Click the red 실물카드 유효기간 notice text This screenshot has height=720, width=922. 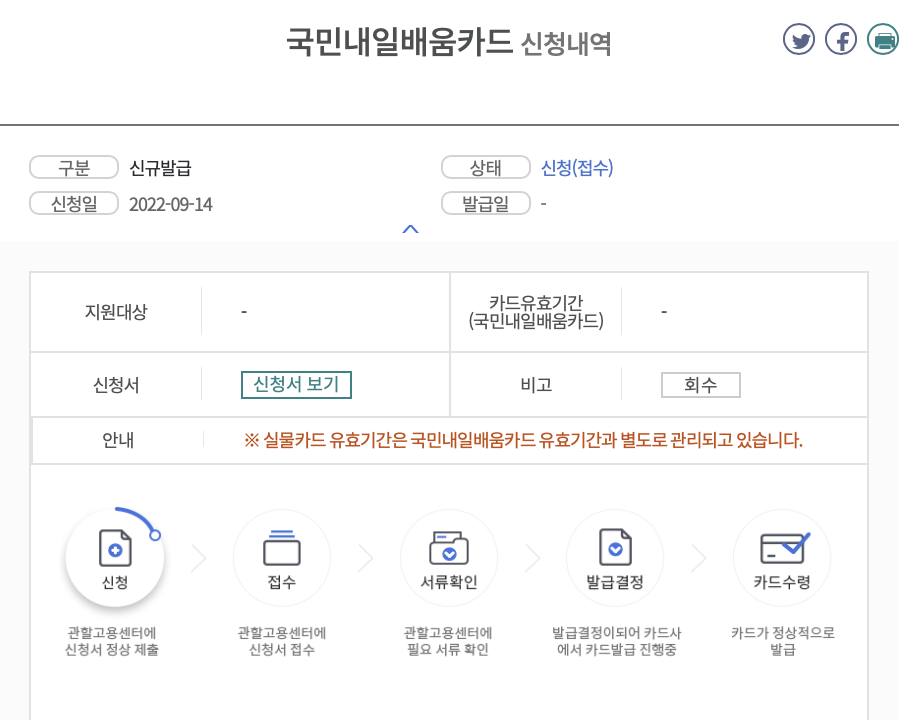(x=523, y=440)
